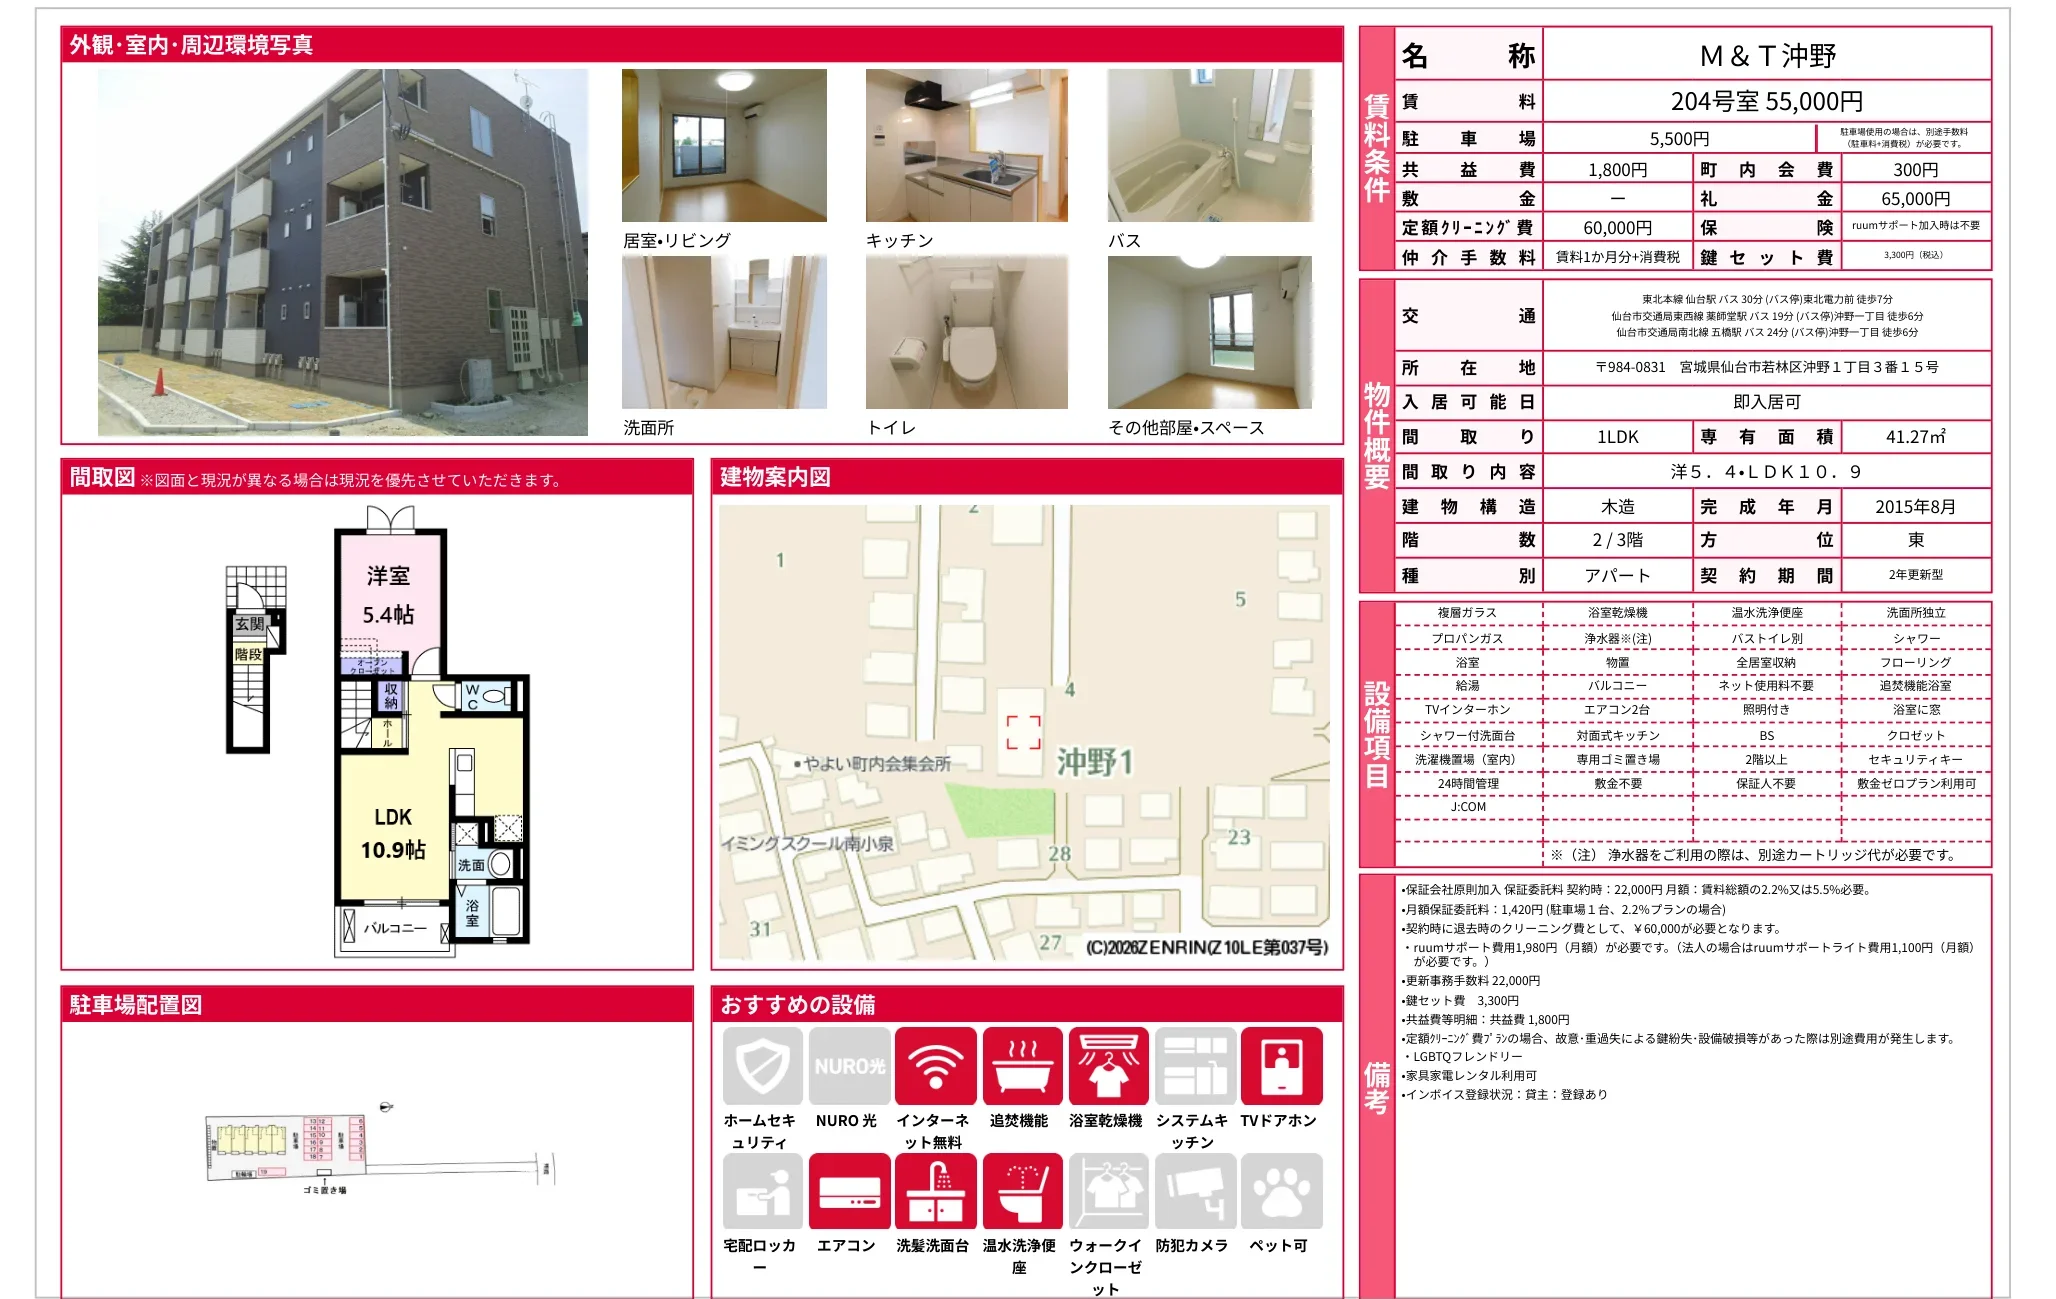2056x1299 pixels.
Task: Click the ウォークインクローゼット closet icon
Action: click(1108, 1191)
